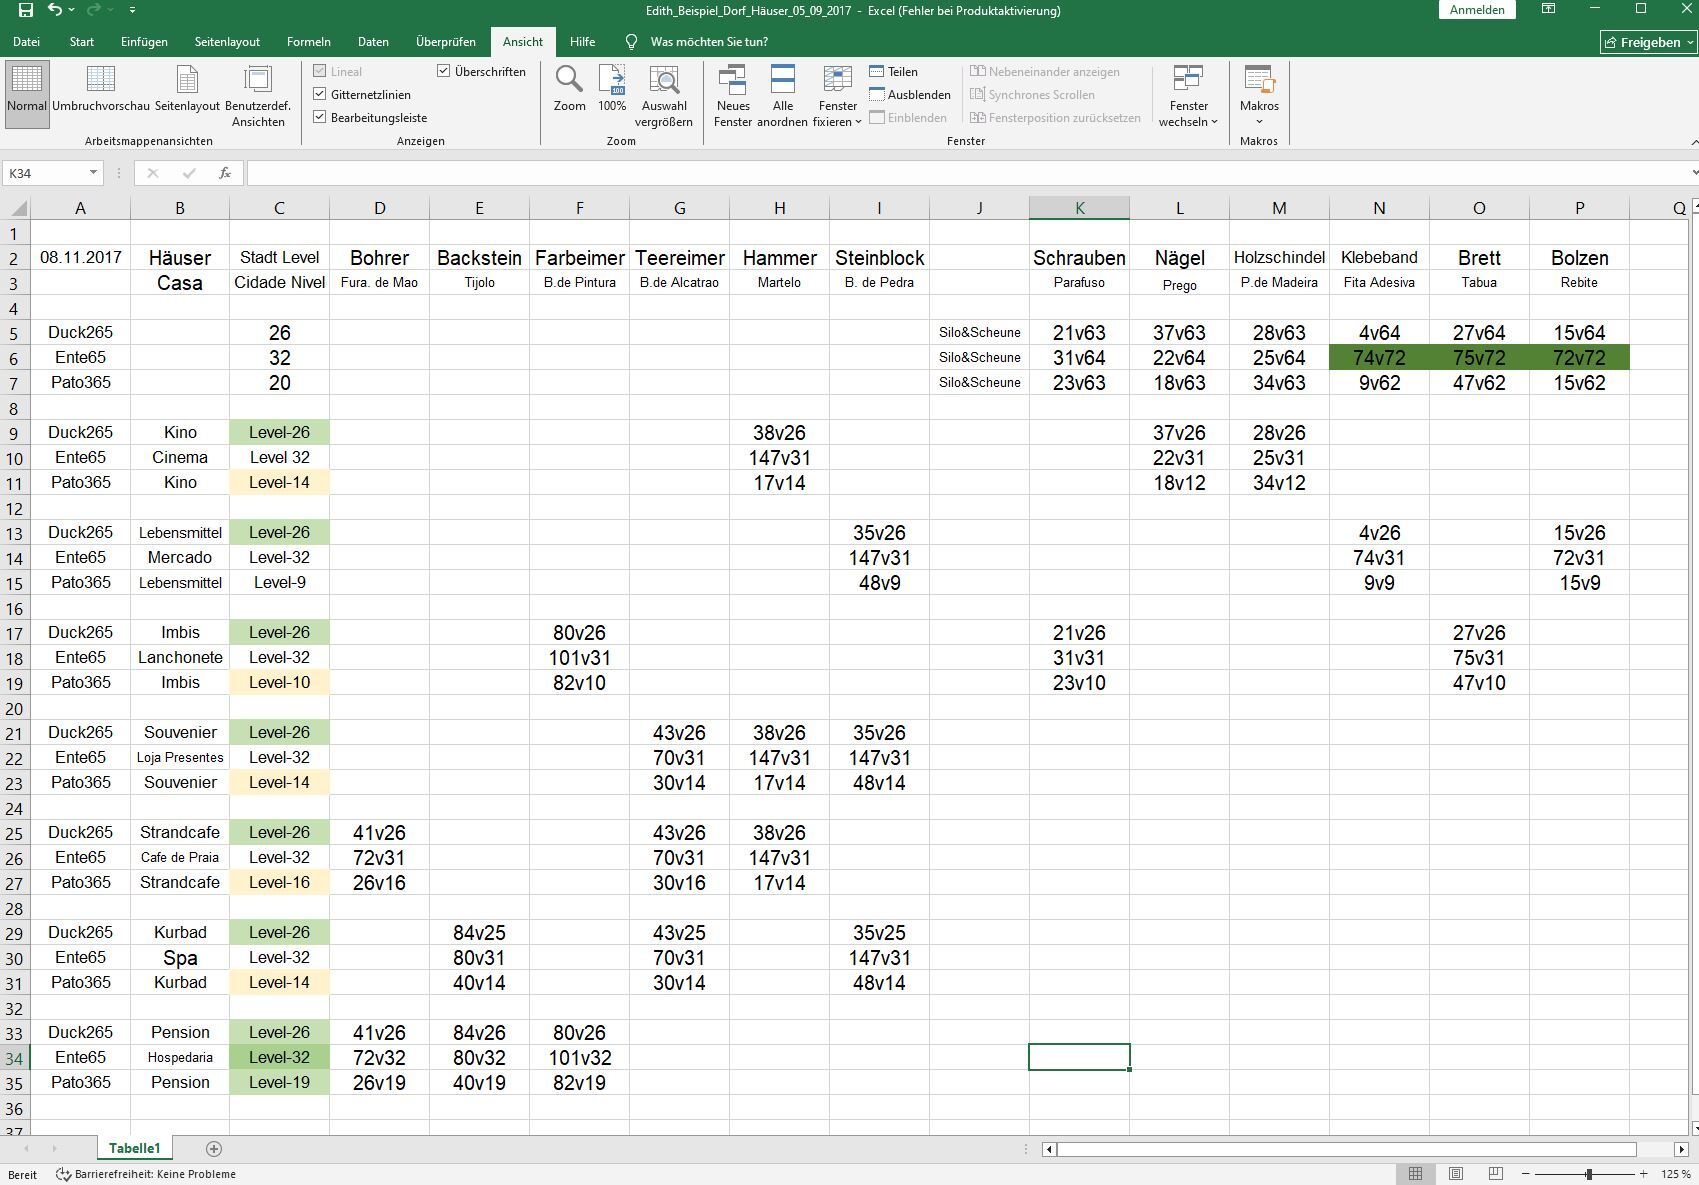Click the lightbulb Tell Me icon
Screen dimensions: 1699x1185
631,42
